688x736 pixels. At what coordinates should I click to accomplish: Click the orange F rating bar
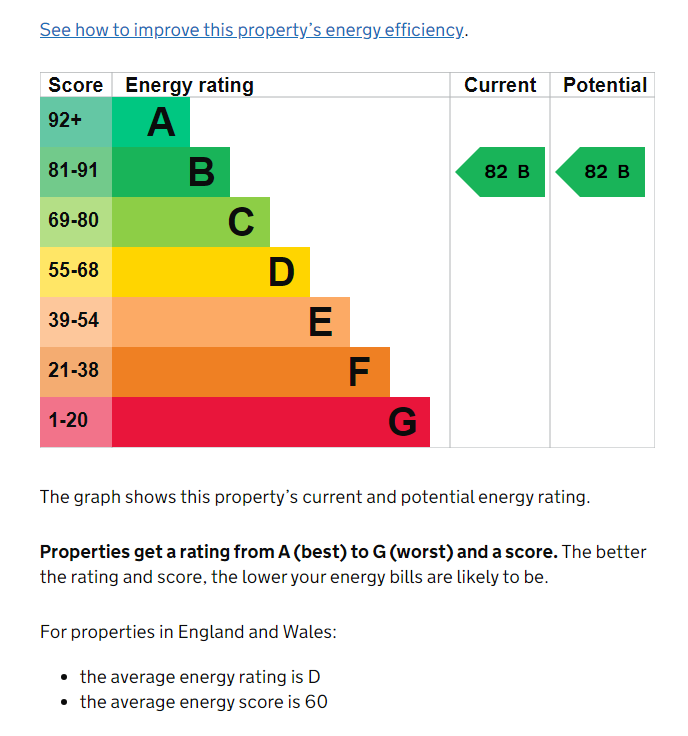(251, 372)
